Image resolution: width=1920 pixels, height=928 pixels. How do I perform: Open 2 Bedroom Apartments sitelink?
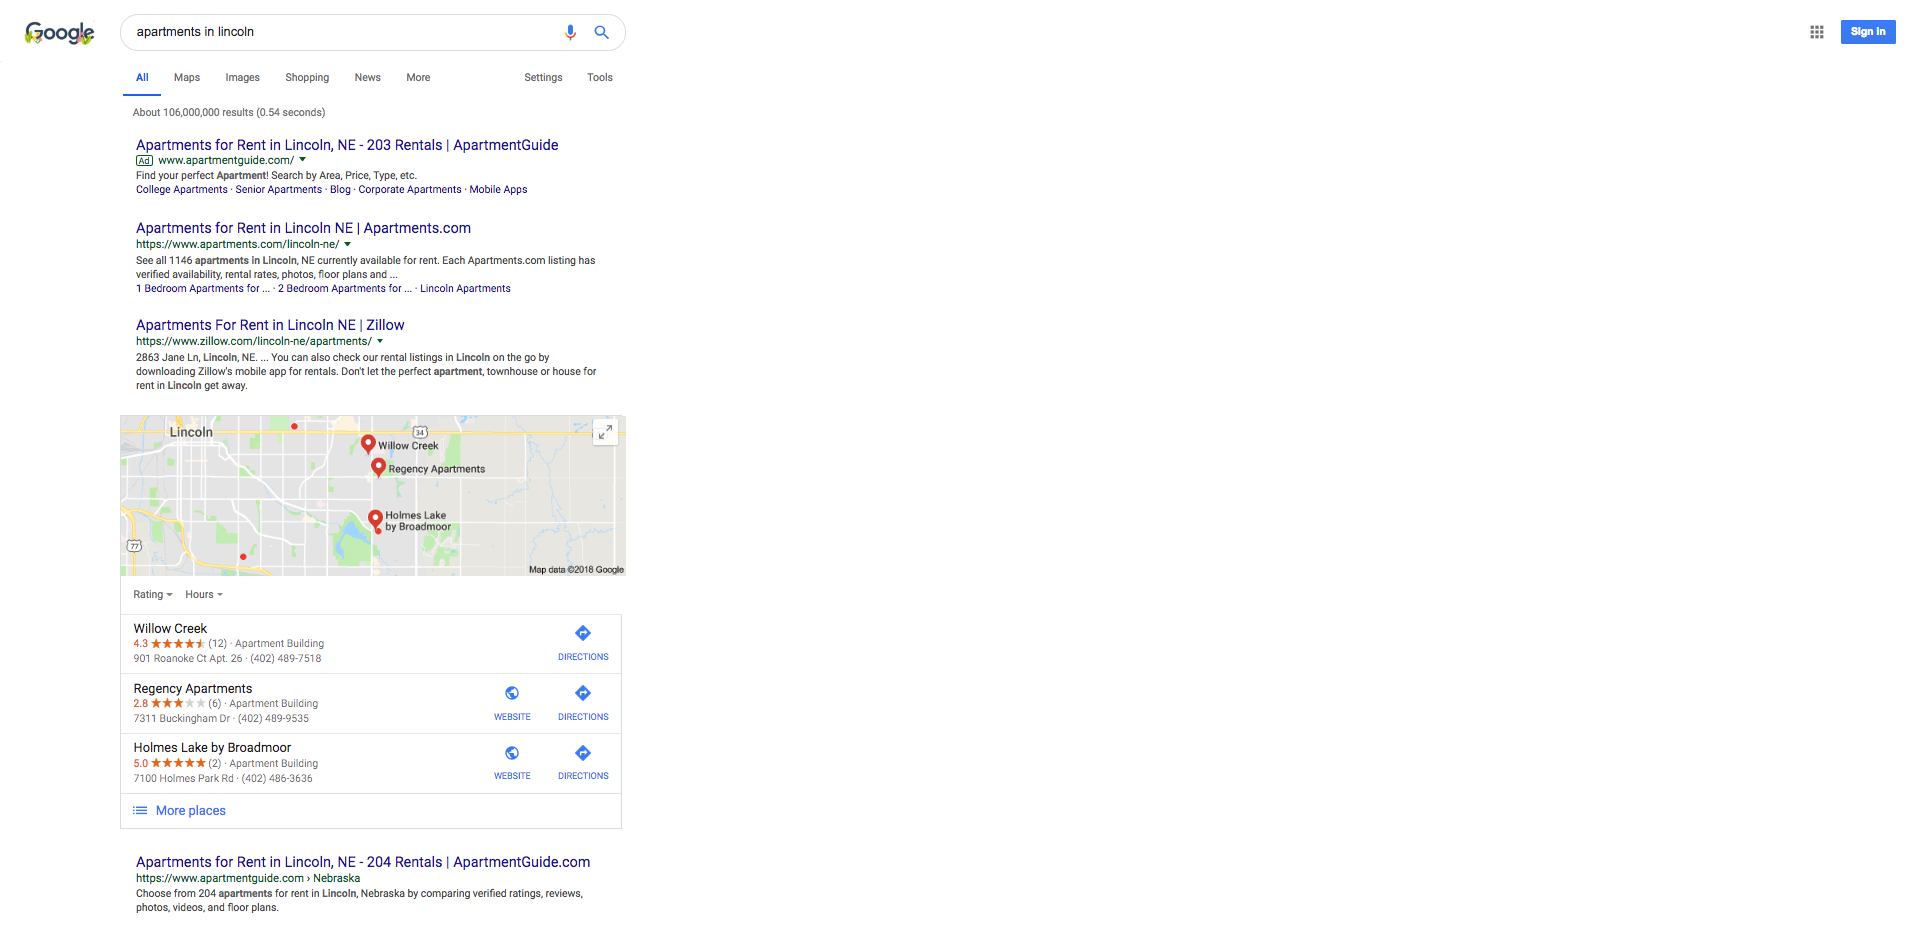click(345, 288)
